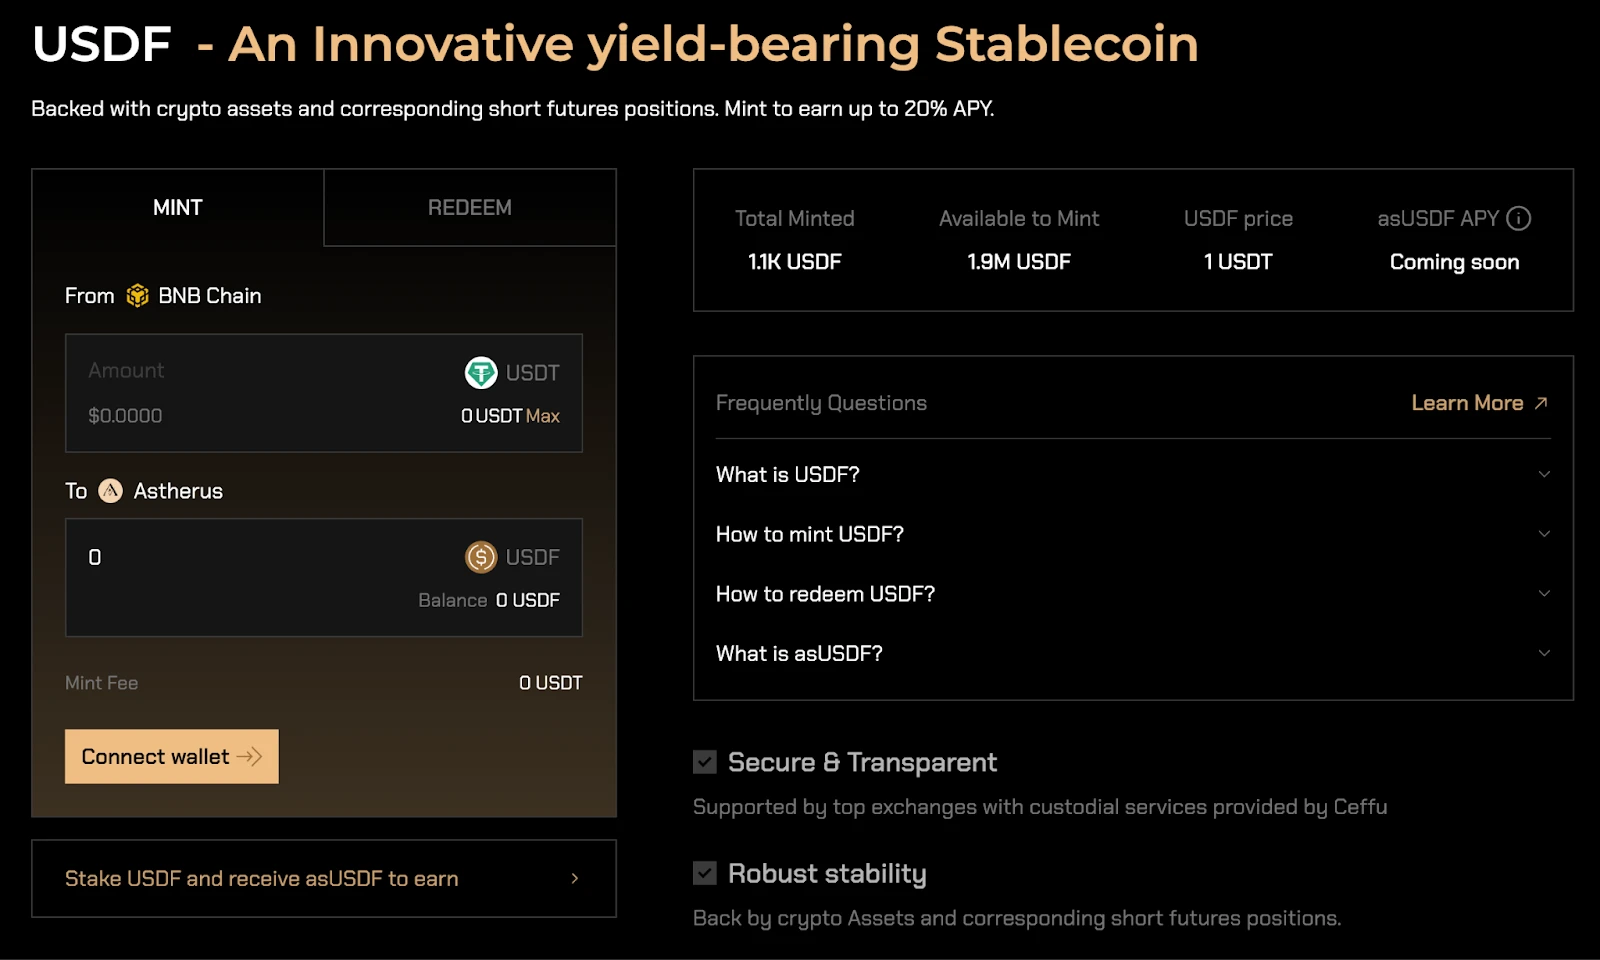Screen dimensions: 1600x960
Task: Toggle the Robust stability checkbox
Action: tap(705, 874)
